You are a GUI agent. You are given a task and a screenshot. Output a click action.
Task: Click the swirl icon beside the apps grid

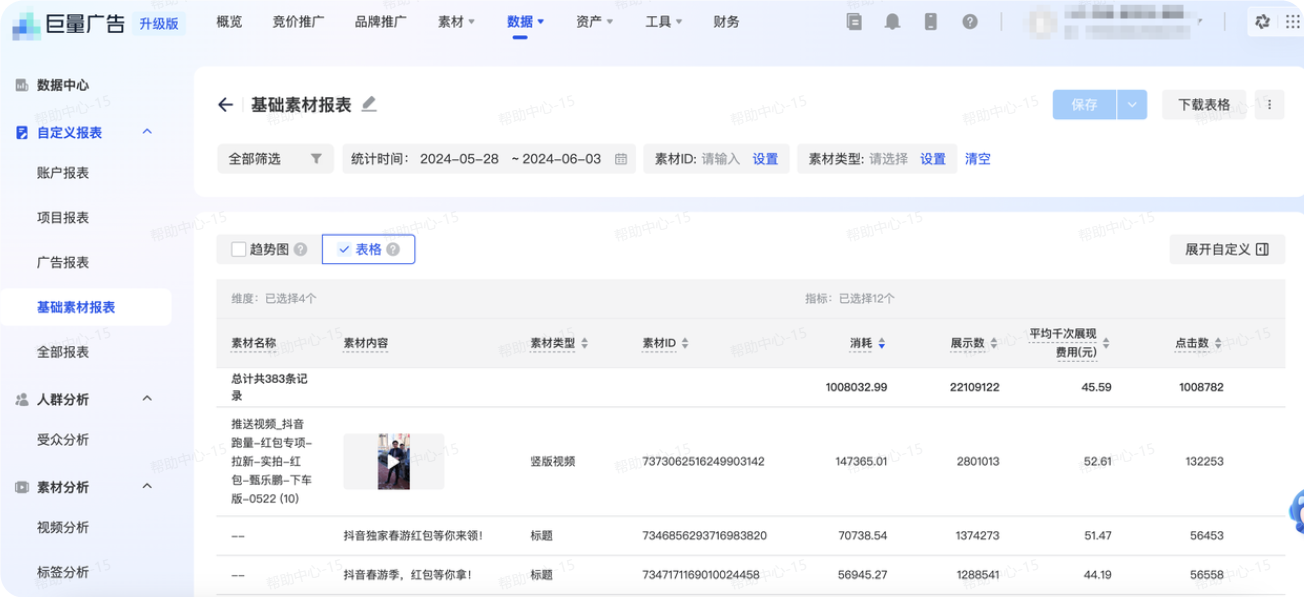click(1263, 22)
